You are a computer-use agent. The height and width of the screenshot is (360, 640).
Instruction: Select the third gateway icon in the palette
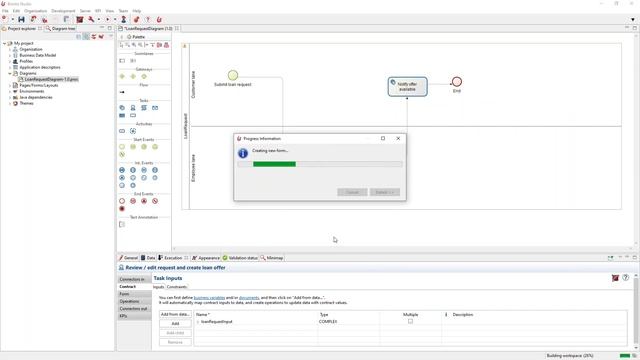[x=144, y=76]
